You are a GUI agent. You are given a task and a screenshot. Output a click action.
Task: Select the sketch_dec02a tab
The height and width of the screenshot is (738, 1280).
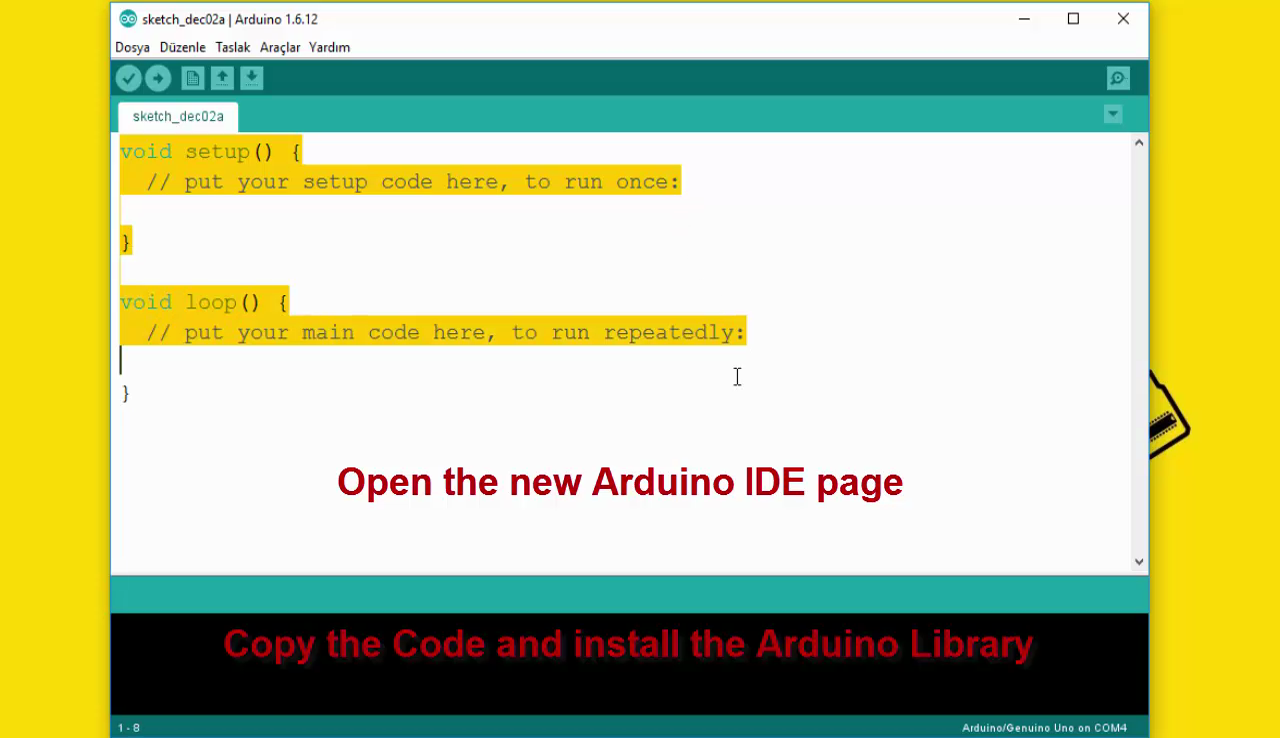click(x=177, y=116)
